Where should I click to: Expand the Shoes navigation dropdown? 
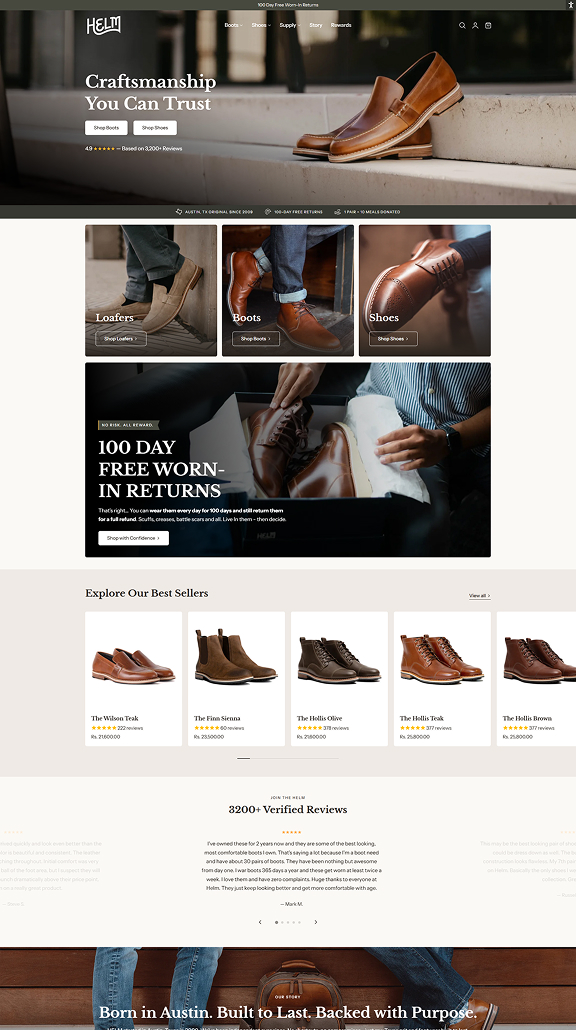point(261,25)
